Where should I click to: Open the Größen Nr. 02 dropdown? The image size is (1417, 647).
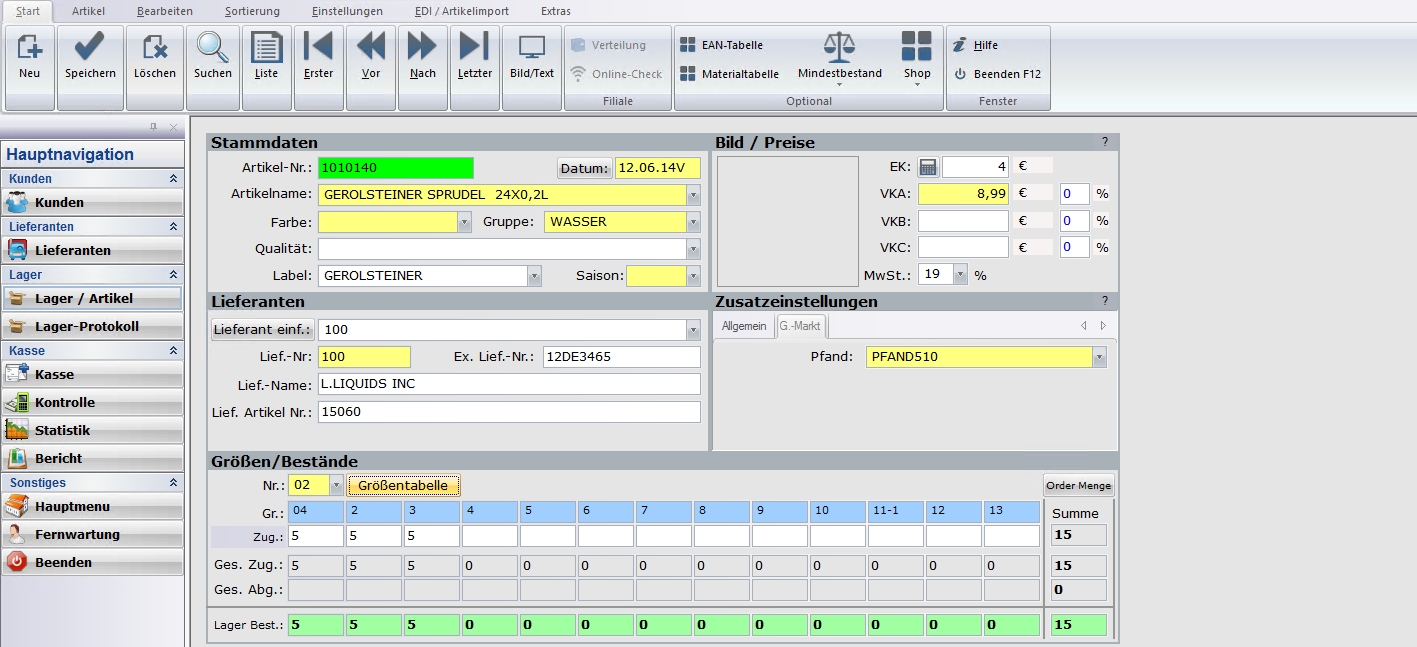click(x=336, y=486)
